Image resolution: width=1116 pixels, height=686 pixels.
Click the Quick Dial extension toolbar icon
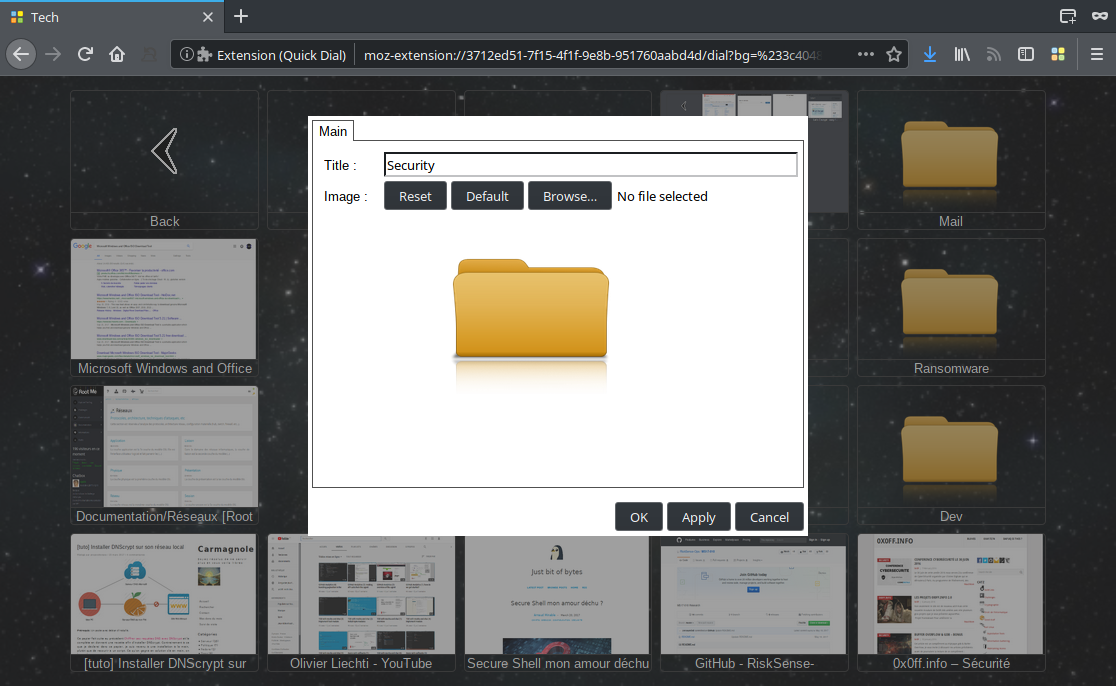tap(1057, 54)
